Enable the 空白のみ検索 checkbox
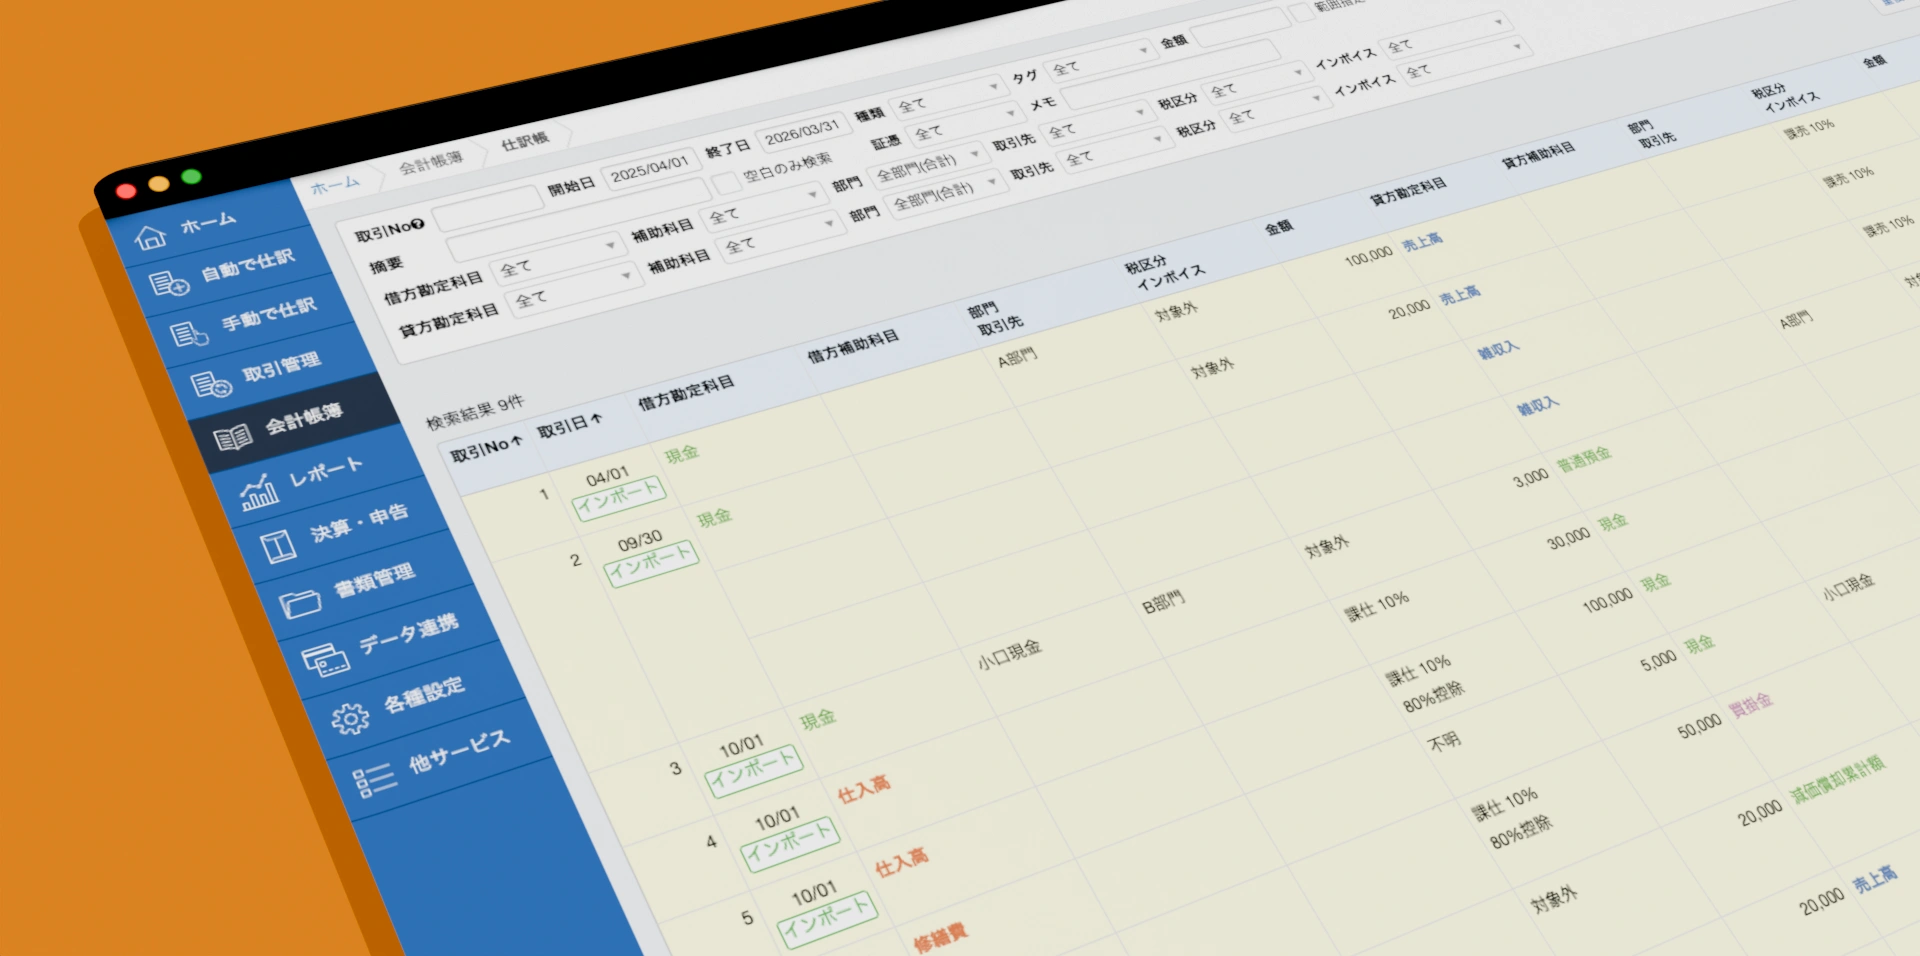The width and height of the screenshot is (1920, 956). (725, 184)
